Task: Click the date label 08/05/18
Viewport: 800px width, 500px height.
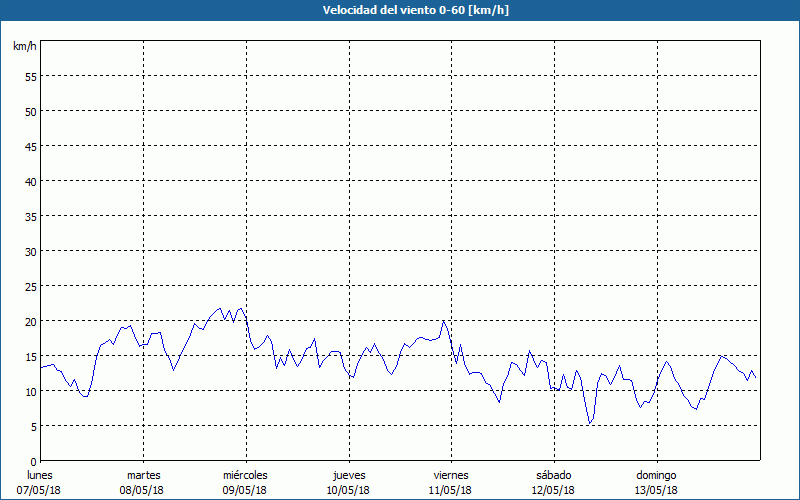Action: click(142, 490)
